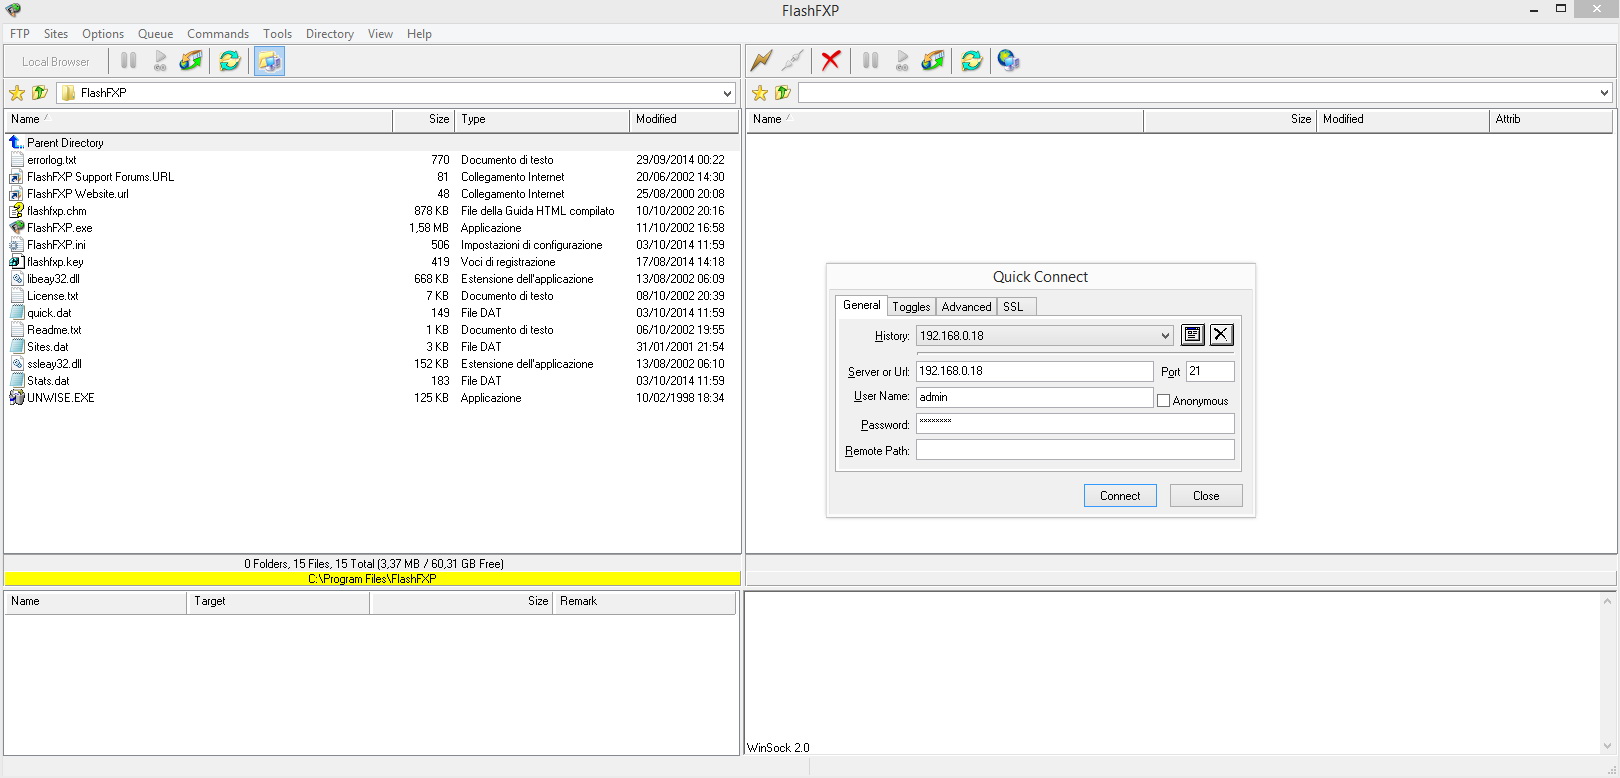Open the Directory menu
Viewport: 1620px width, 778px height.
[330, 34]
